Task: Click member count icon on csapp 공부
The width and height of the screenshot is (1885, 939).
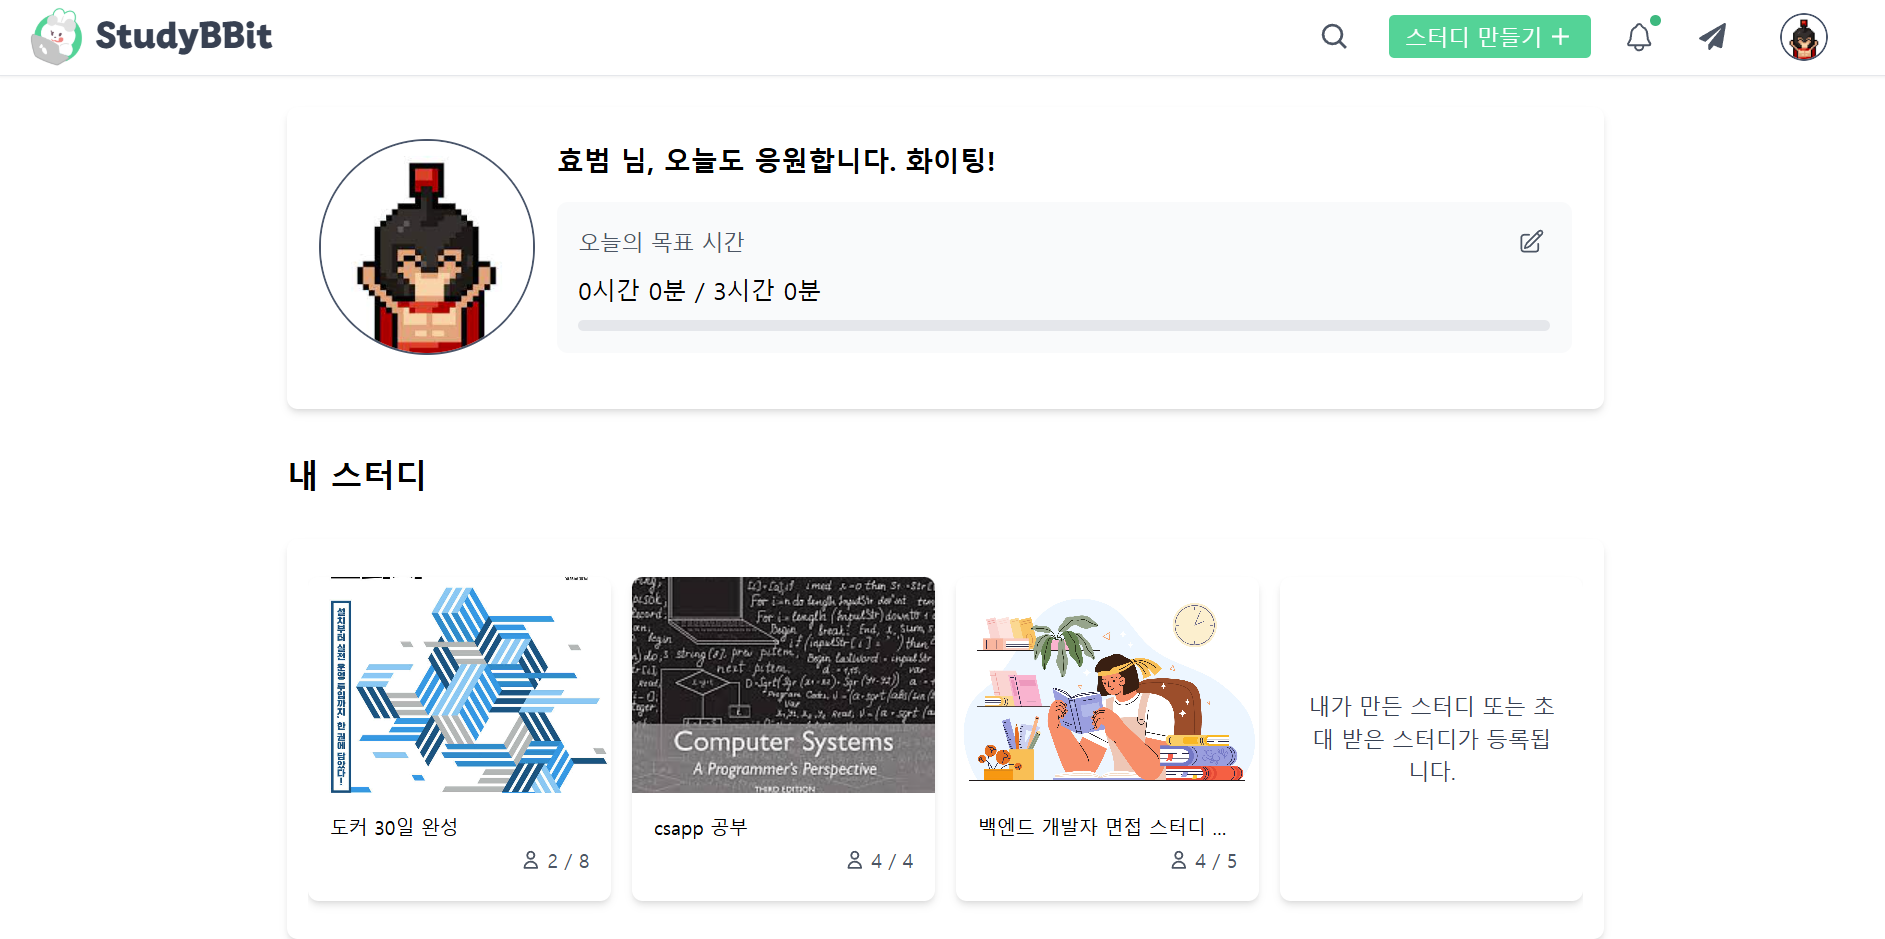Action: [x=855, y=860]
